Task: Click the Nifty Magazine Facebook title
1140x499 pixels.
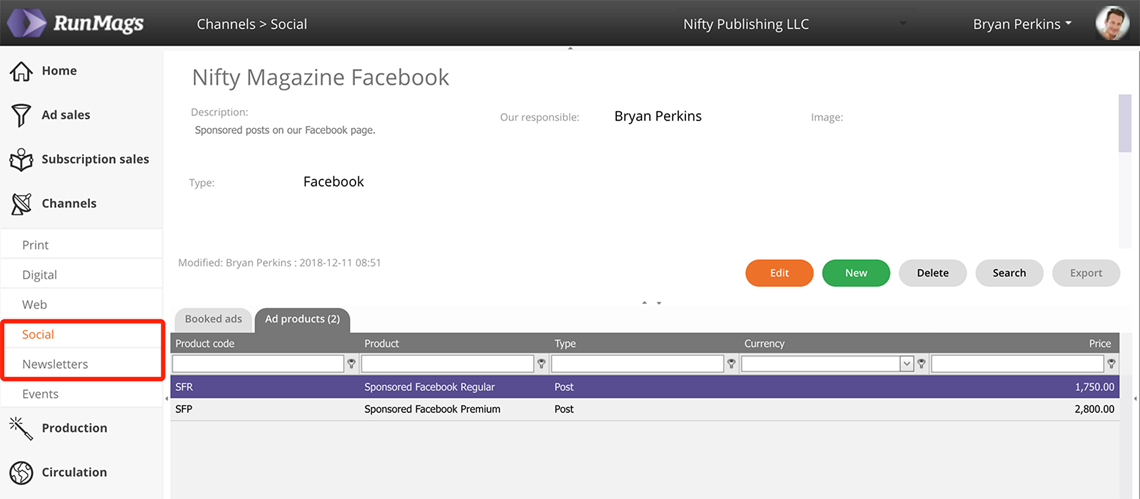Action: pyautogui.click(x=321, y=77)
